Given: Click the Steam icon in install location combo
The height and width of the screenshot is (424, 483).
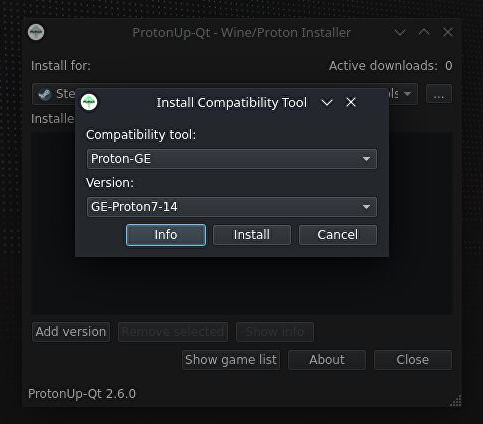Looking at the screenshot, I should [45, 94].
